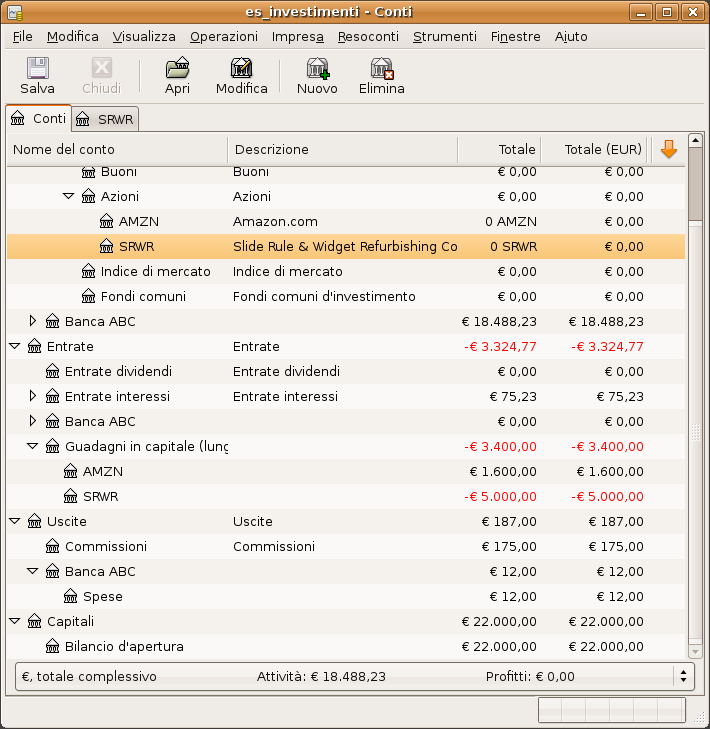Click the icon next to Indice di mercato
The width and height of the screenshot is (710, 729).
88,272
